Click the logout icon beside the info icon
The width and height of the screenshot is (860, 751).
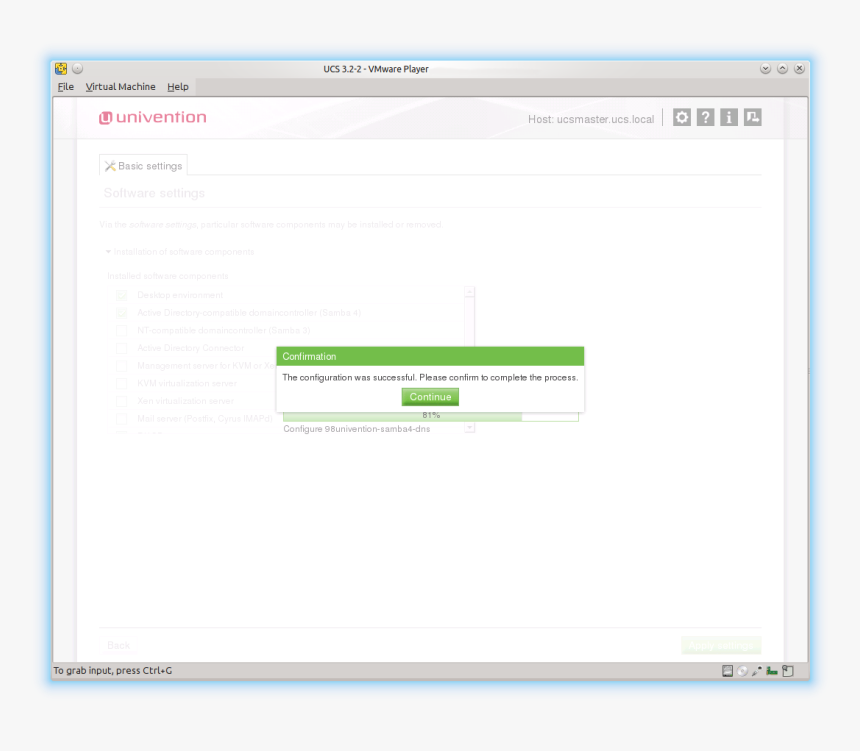pos(752,117)
